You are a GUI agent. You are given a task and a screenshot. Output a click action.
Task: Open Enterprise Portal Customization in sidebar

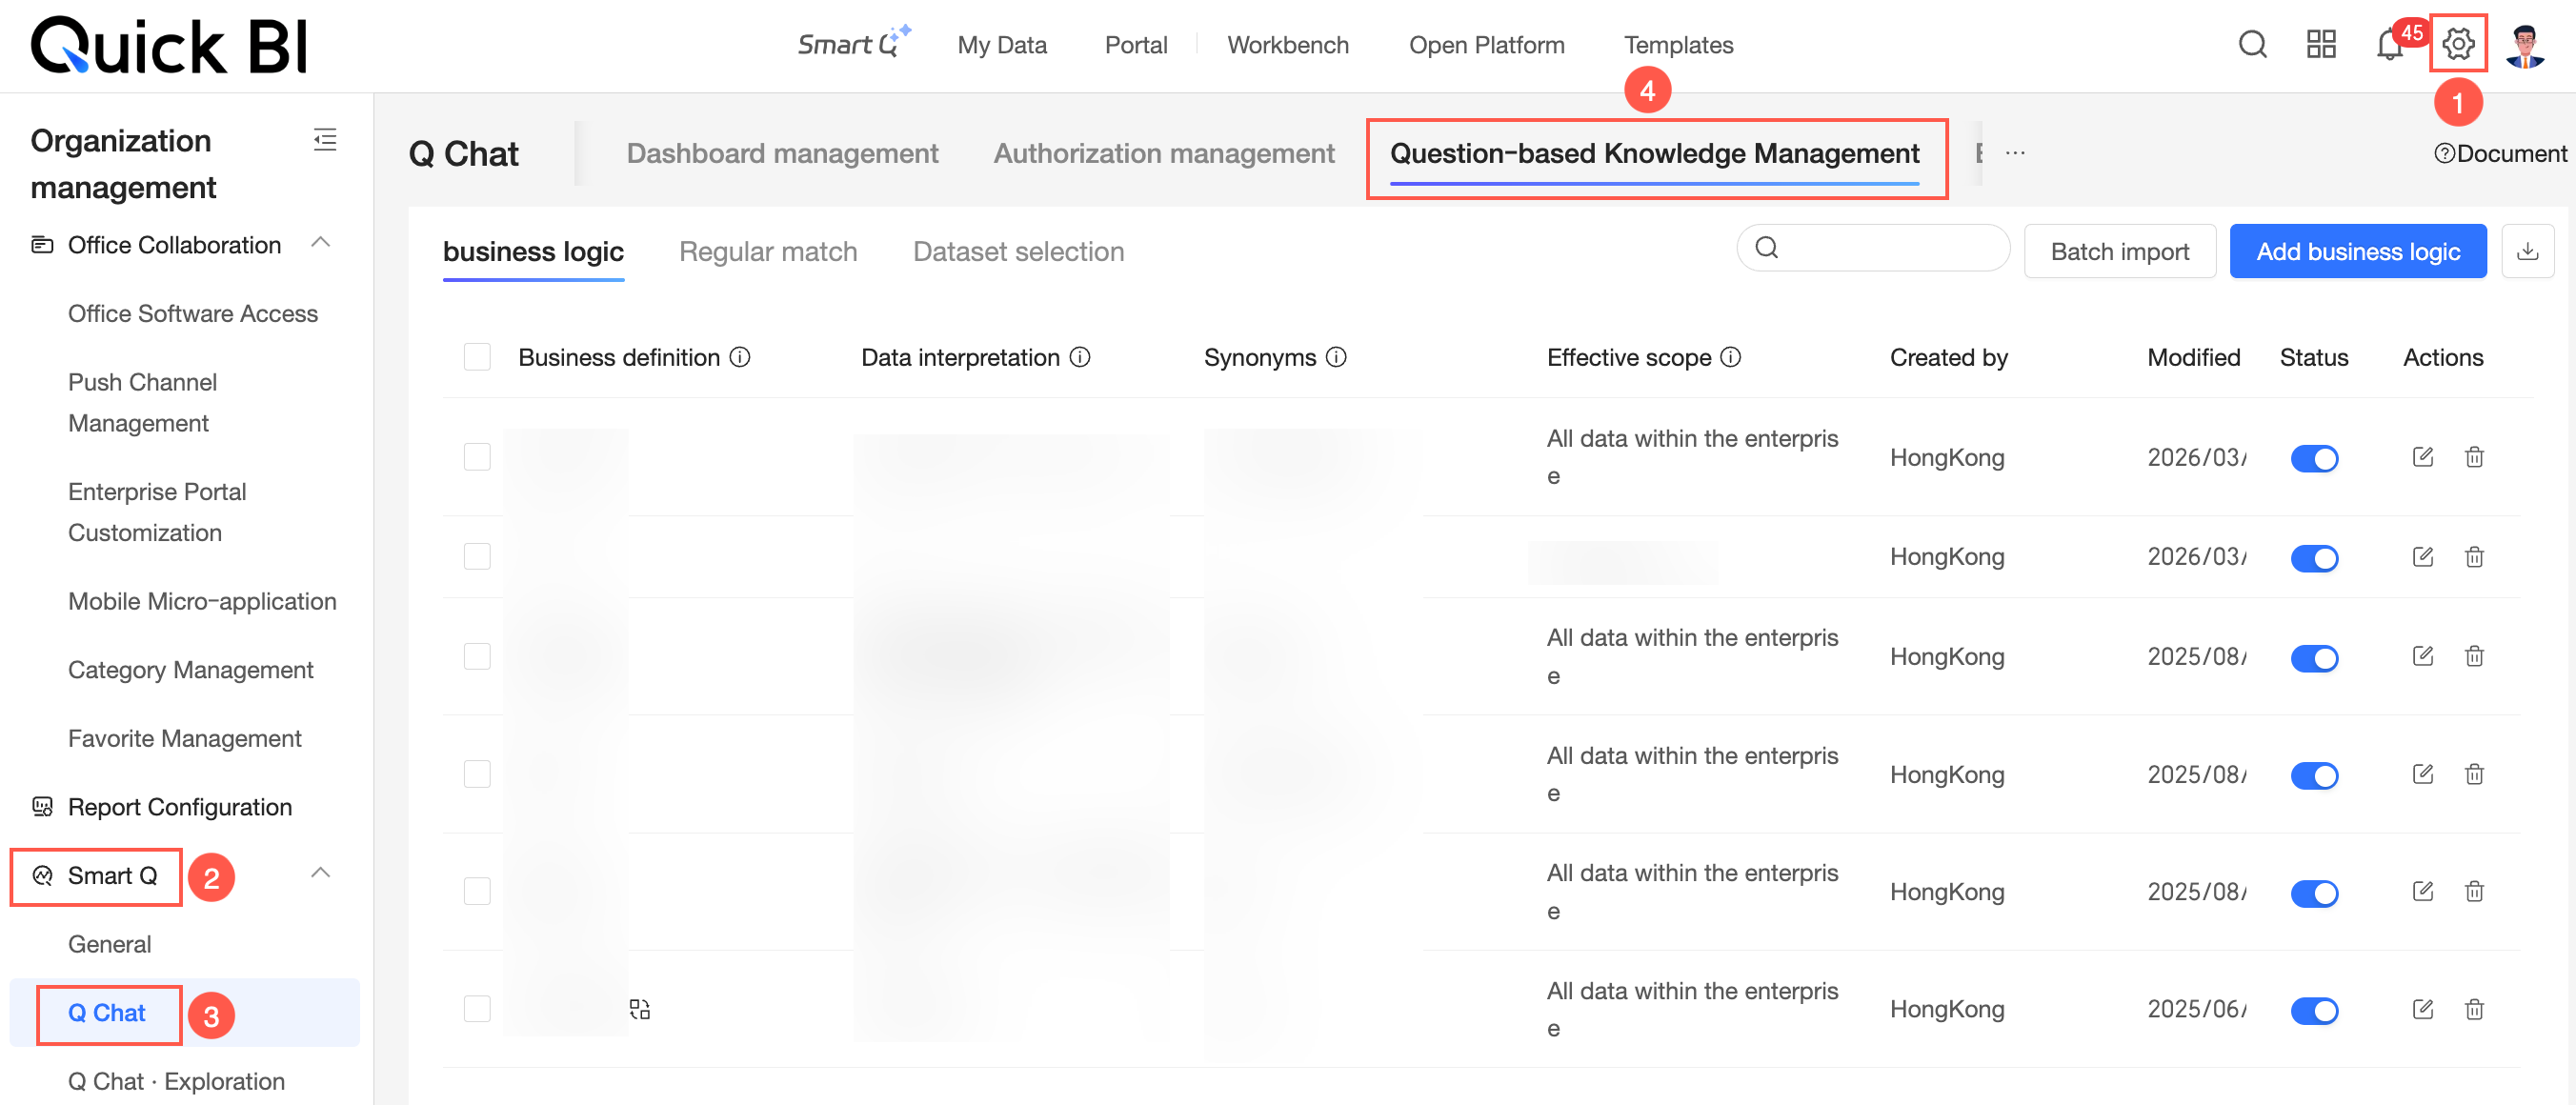(x=157, y=512)
